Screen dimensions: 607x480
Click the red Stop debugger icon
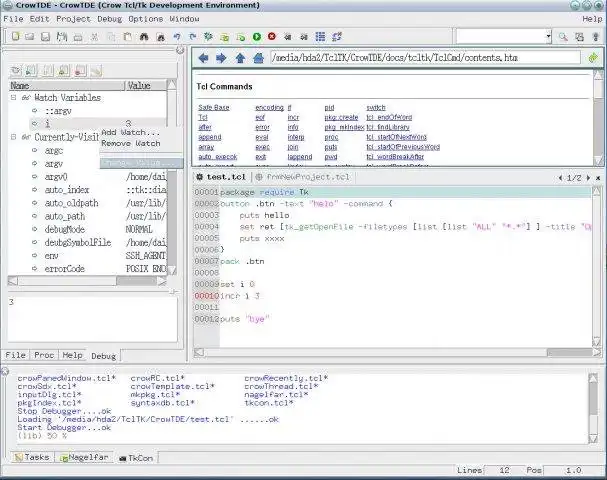coord(272,37)
